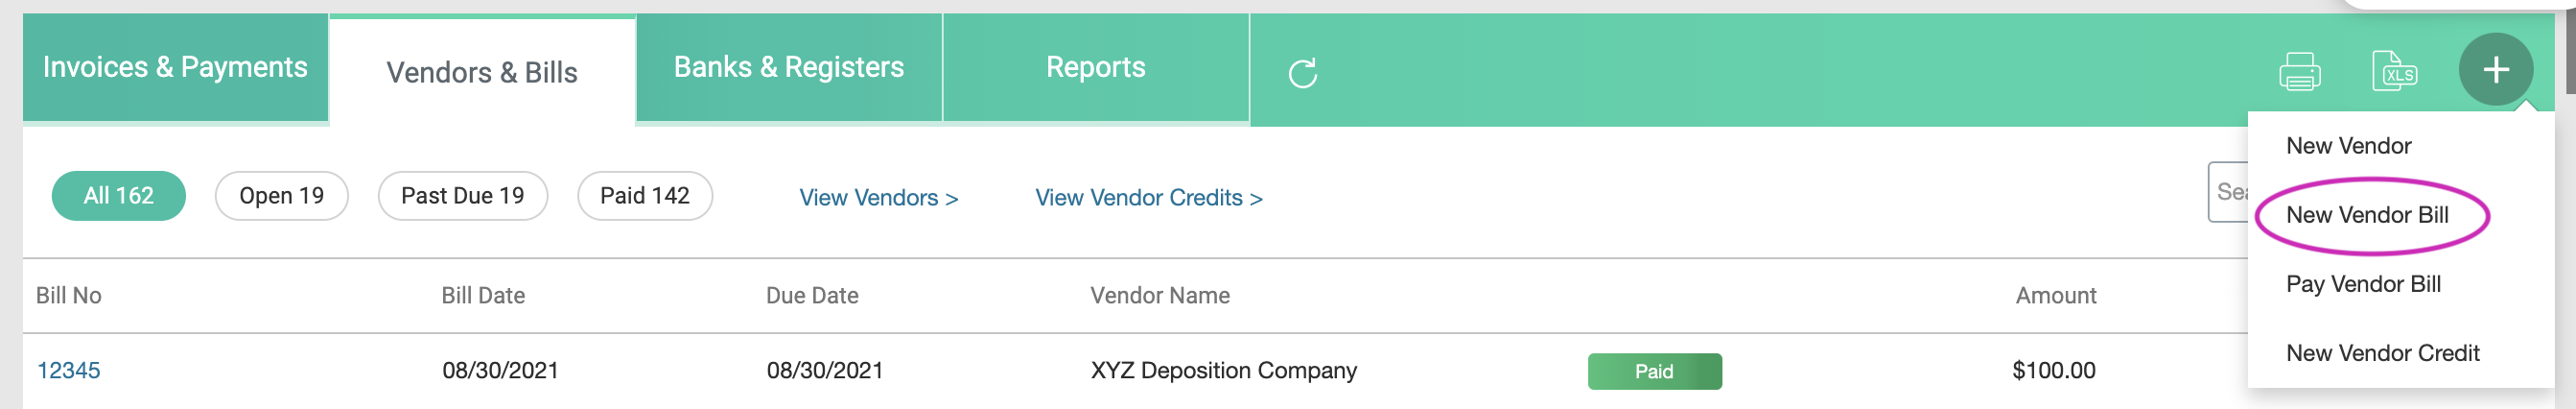Choose Pay Vendor Bill menu option

point(2363,284)
